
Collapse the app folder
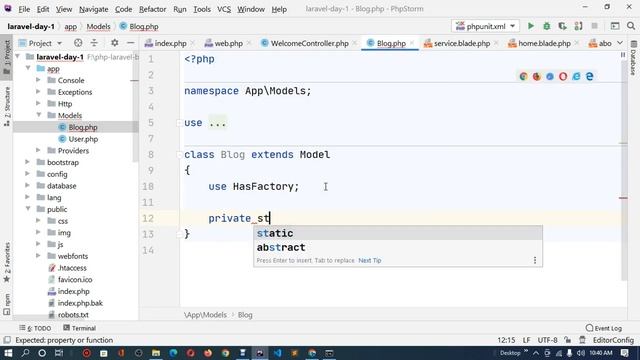(29, 69)
